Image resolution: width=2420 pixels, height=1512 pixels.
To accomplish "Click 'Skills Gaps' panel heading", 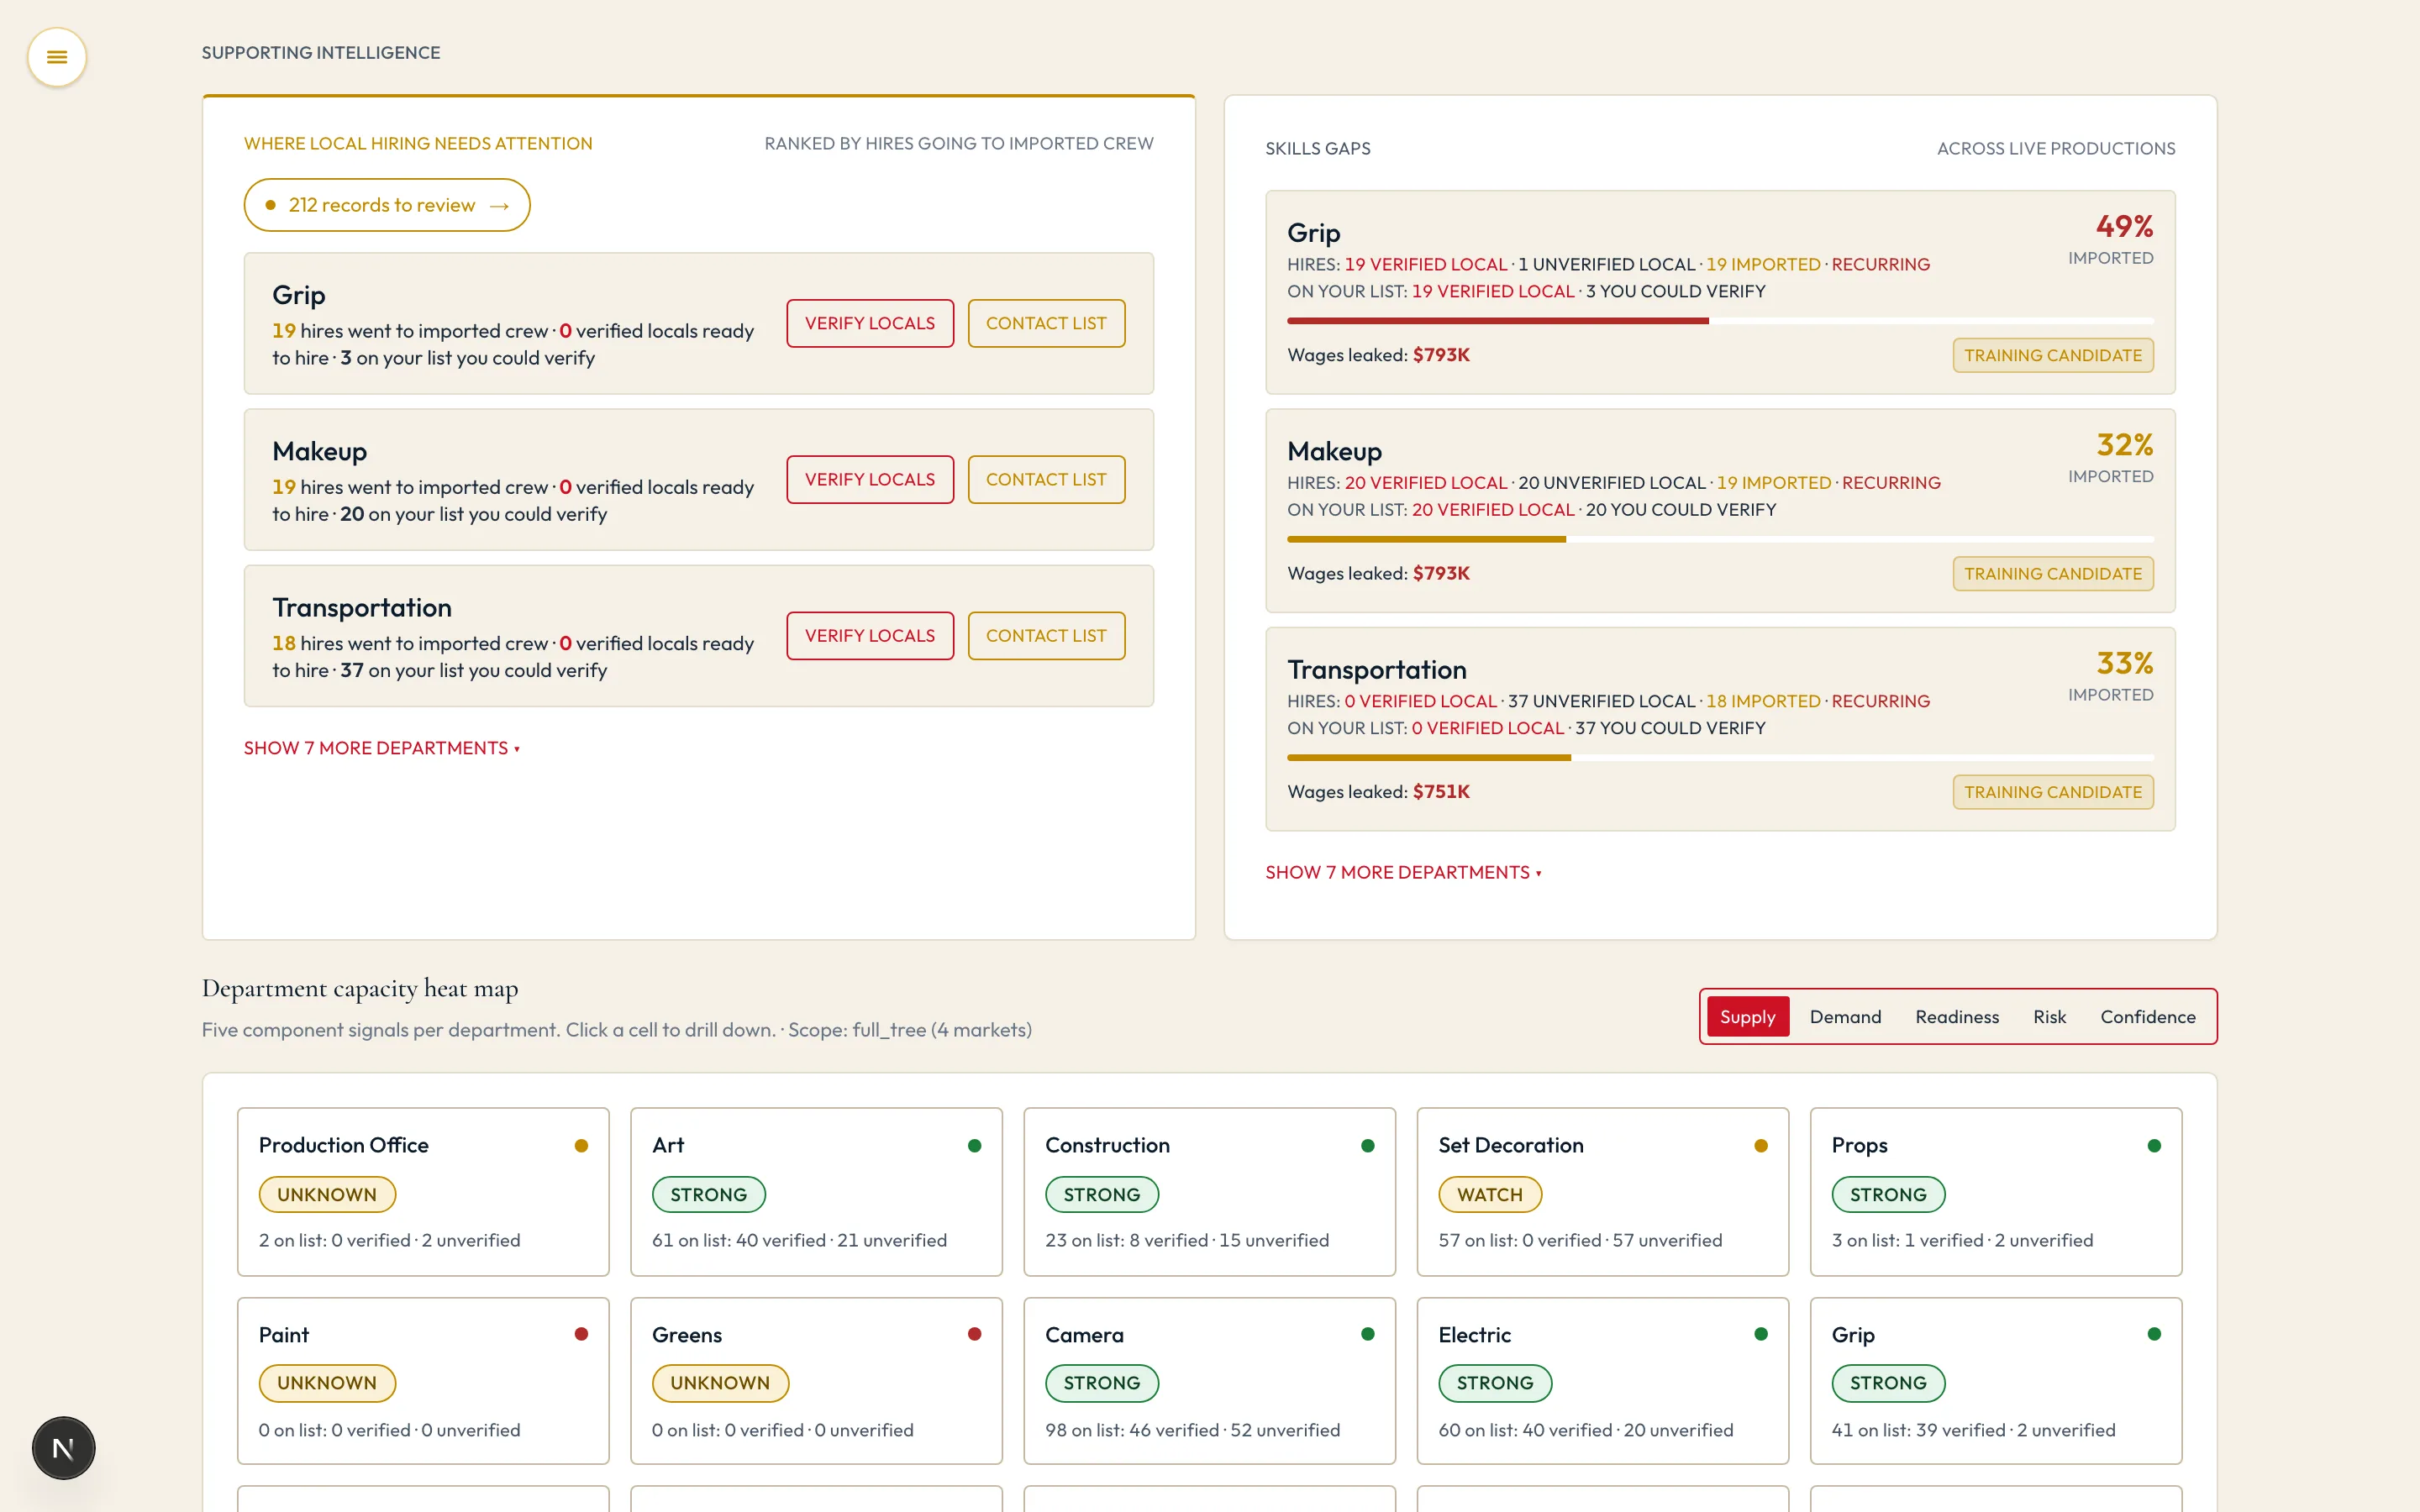I will coord(1317,149).
